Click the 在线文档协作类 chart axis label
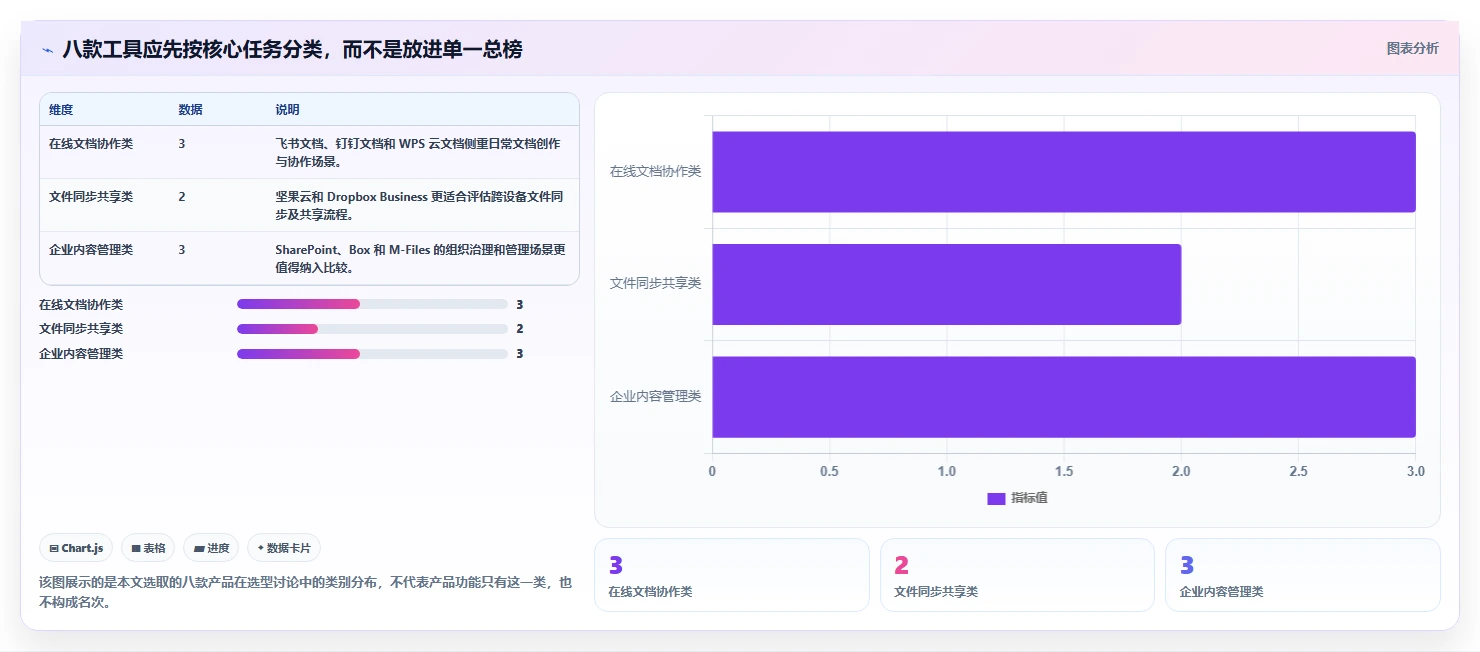Screen dimensions: 1480x652 (x=655, y=171)
